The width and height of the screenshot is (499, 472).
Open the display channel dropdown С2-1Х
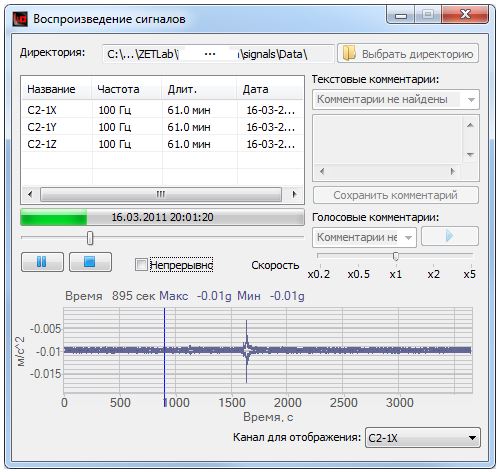pyautogui.click(x=423, y=437)
